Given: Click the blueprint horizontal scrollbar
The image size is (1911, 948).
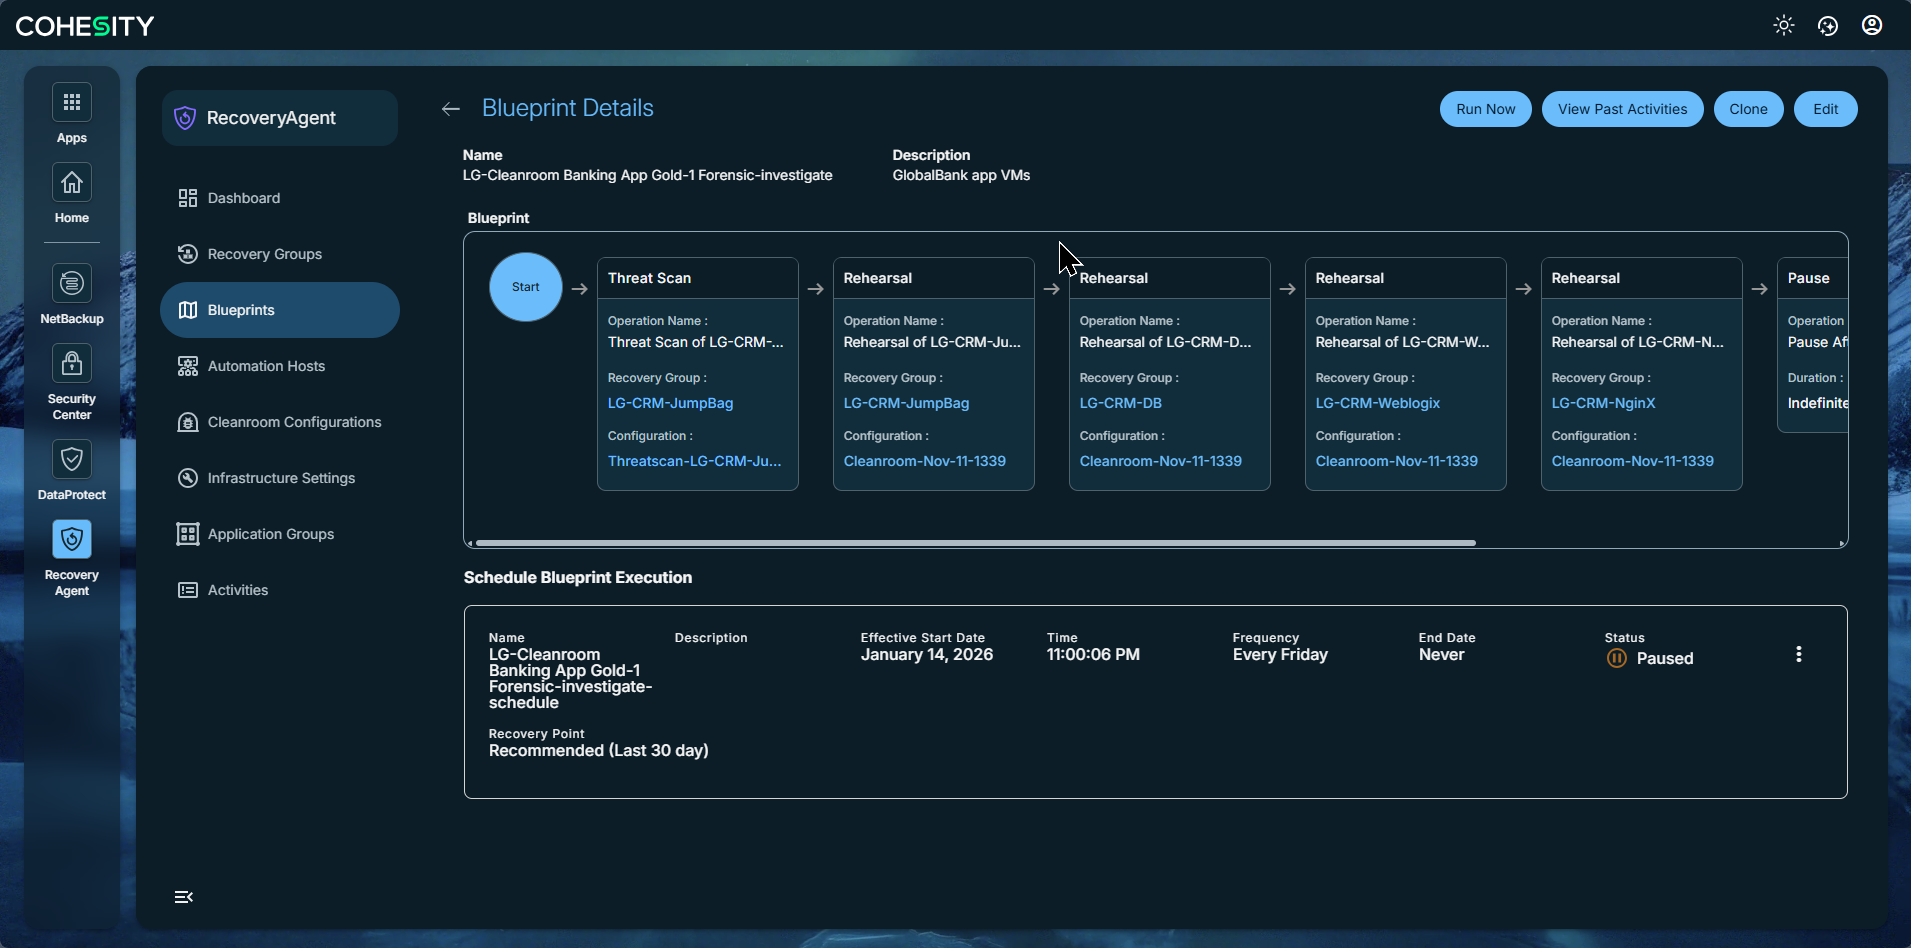Looking at the screenshot, I should click(976, 543).
